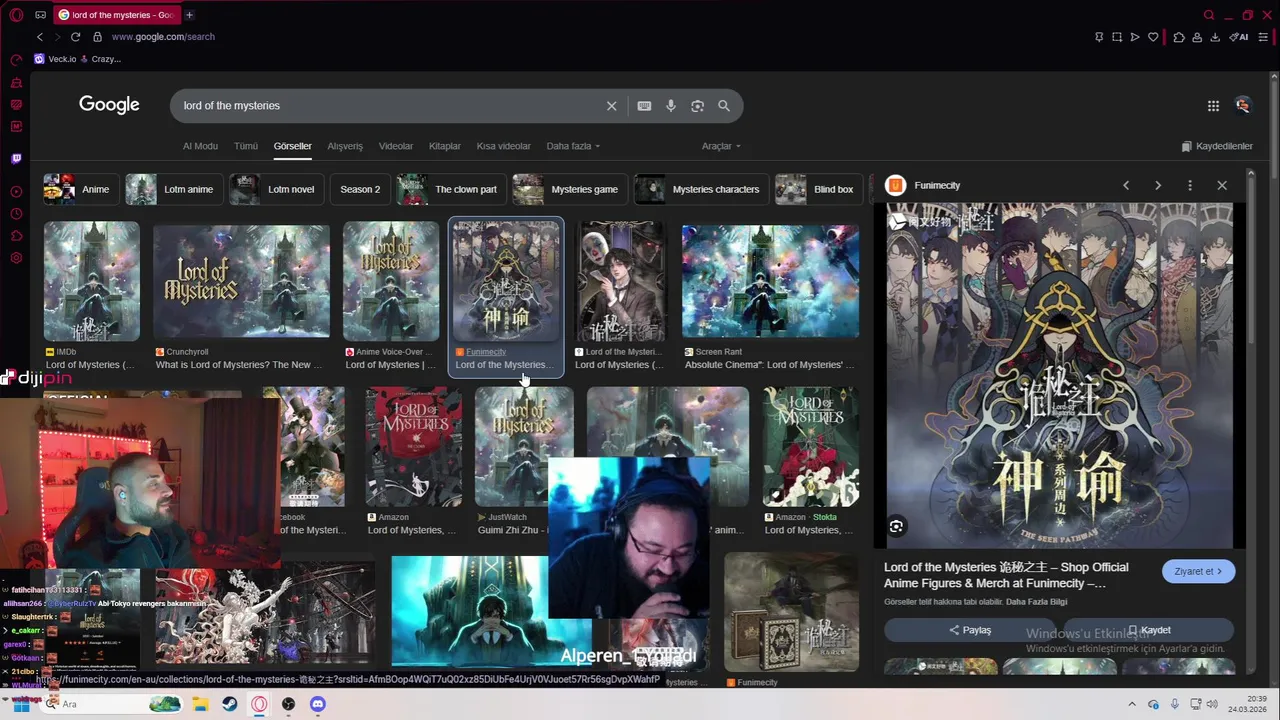Viewport: 1280px width, 720px height.
Task: Open the Screen Rant image result thumbnail
Action: click(770, 282)
